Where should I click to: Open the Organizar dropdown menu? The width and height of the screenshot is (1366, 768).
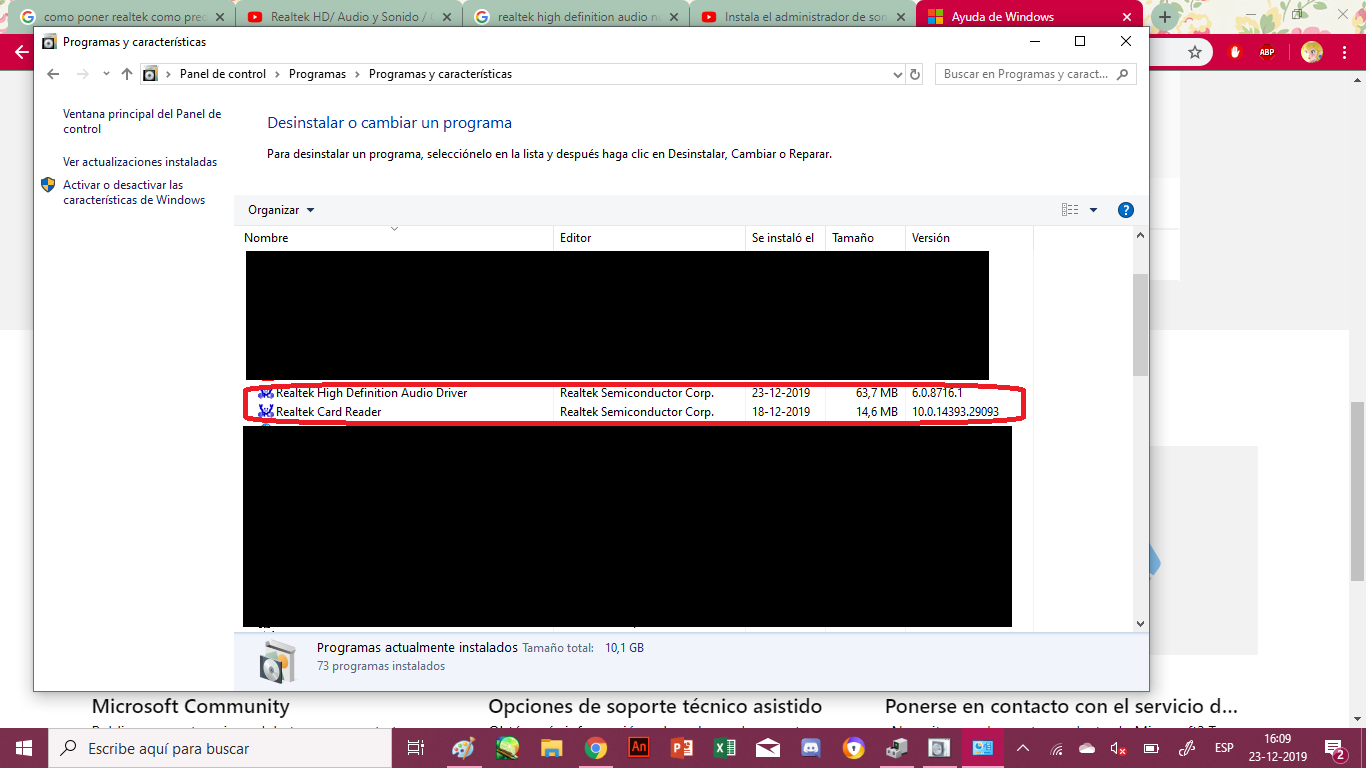281,210
